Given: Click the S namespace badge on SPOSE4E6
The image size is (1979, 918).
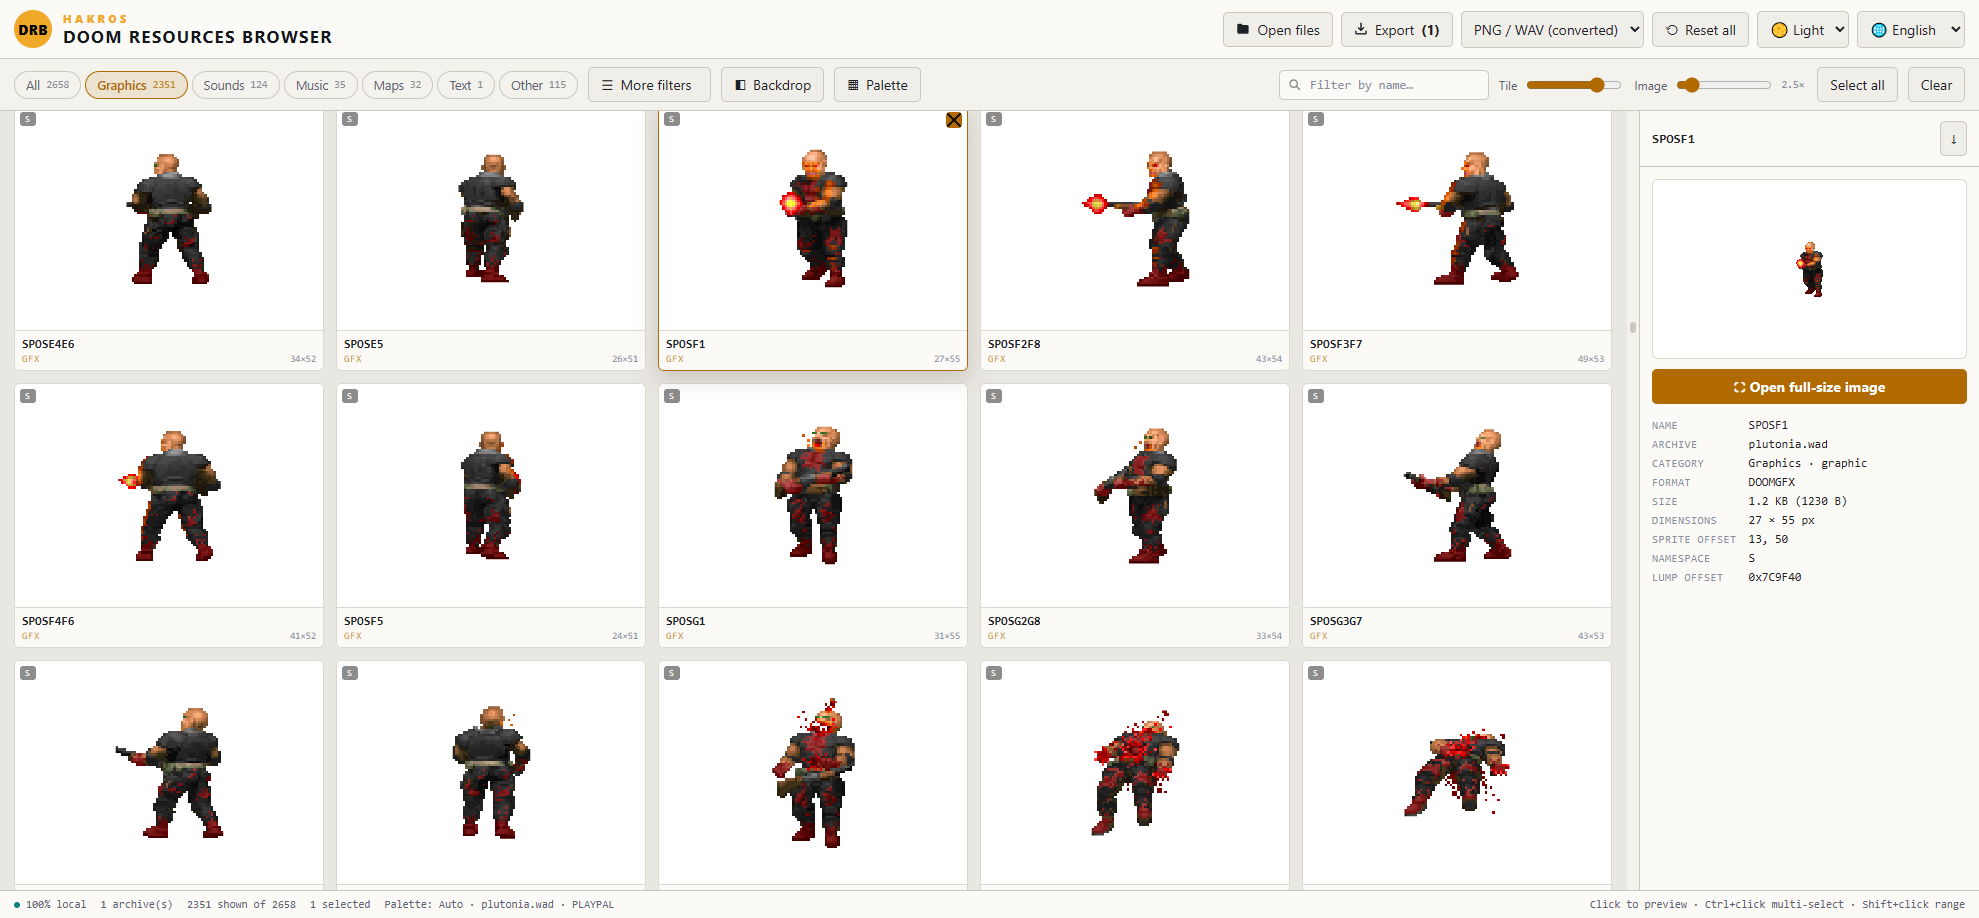Looking at the screenshot, I should [x=28, y=119].
